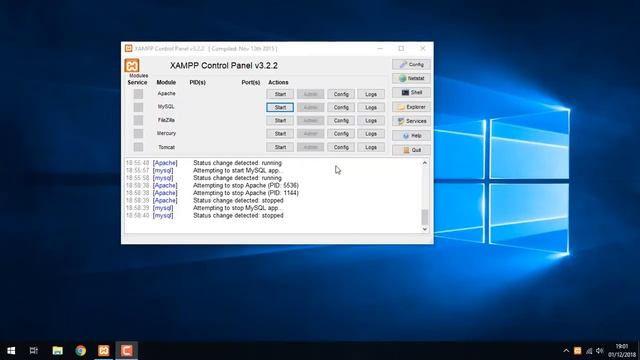Open Config for the Tomcat module
The width and height of the screenshot is (640, 360).
[341, 147]
